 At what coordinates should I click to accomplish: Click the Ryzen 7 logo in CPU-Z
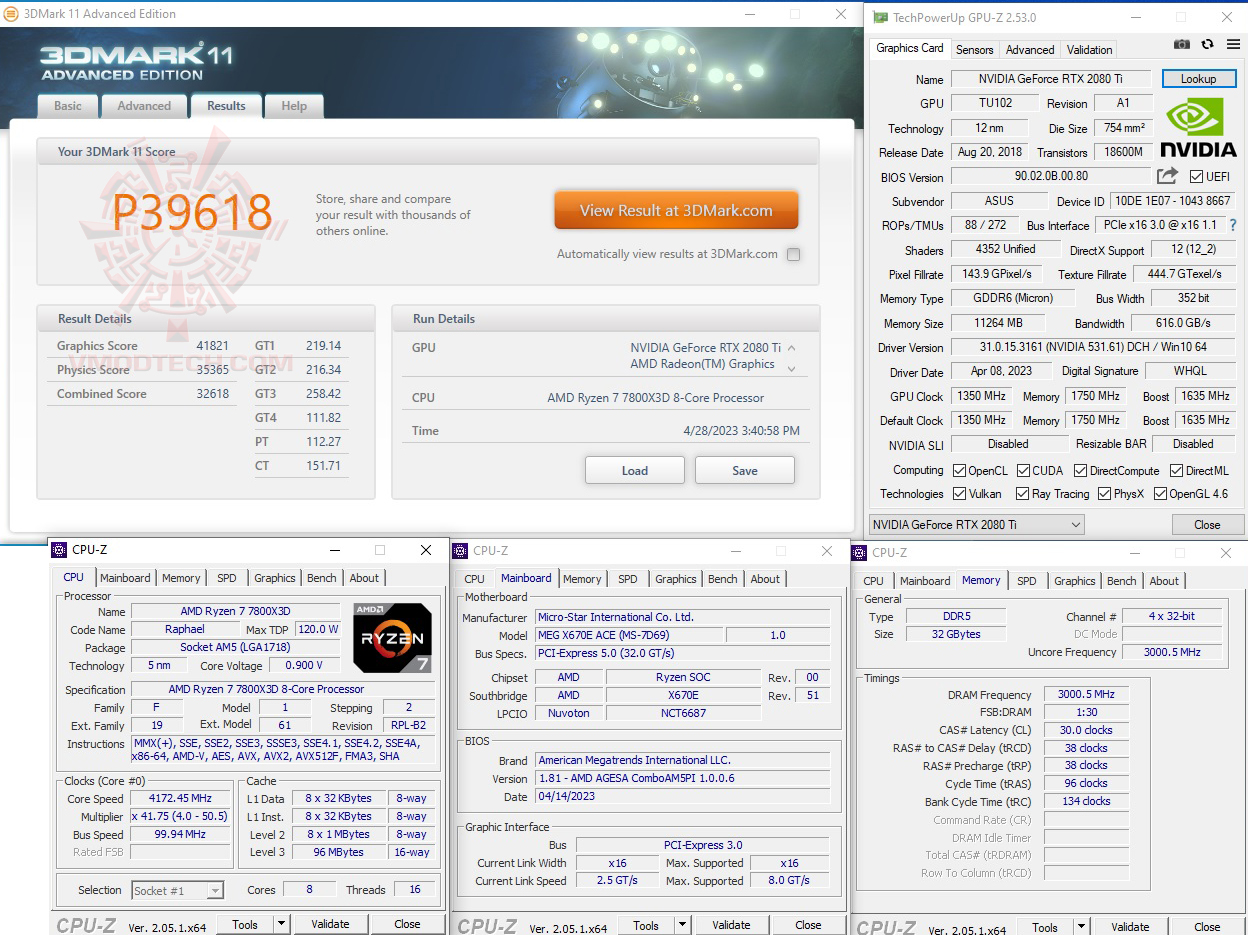click(x=392, y=637)
